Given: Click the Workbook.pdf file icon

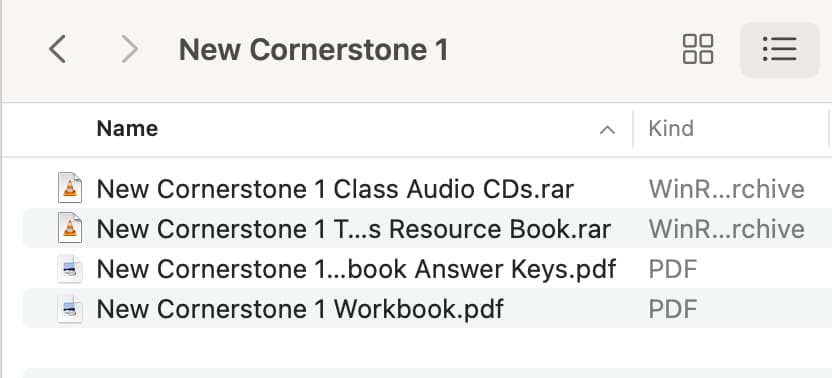Looking at the screenshot, I should coord(70,308).
